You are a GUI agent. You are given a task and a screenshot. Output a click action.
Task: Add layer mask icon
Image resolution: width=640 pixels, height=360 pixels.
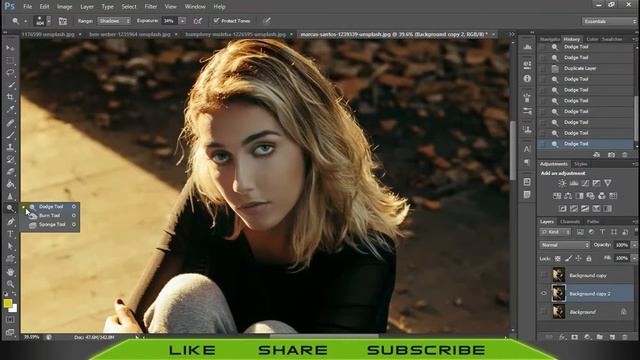point(575,337)
